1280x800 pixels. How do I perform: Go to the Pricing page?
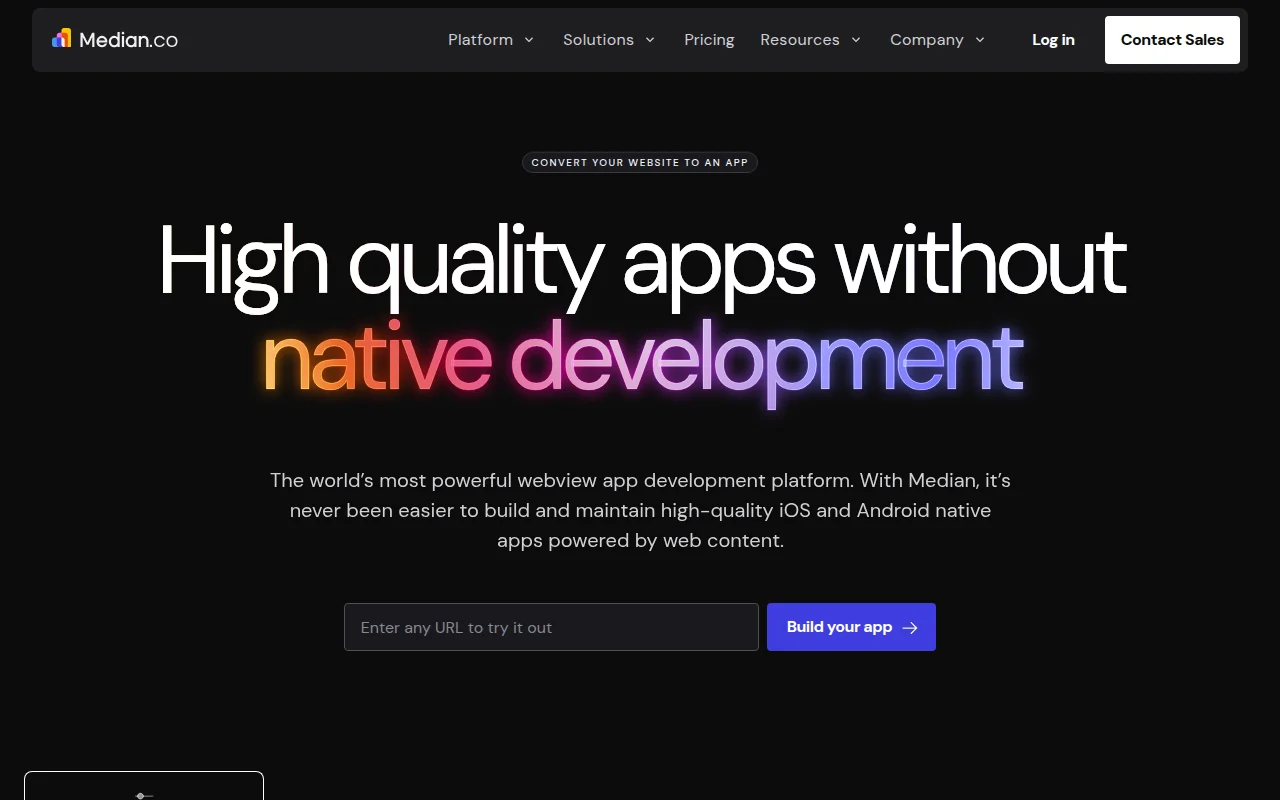click(709, 40)
